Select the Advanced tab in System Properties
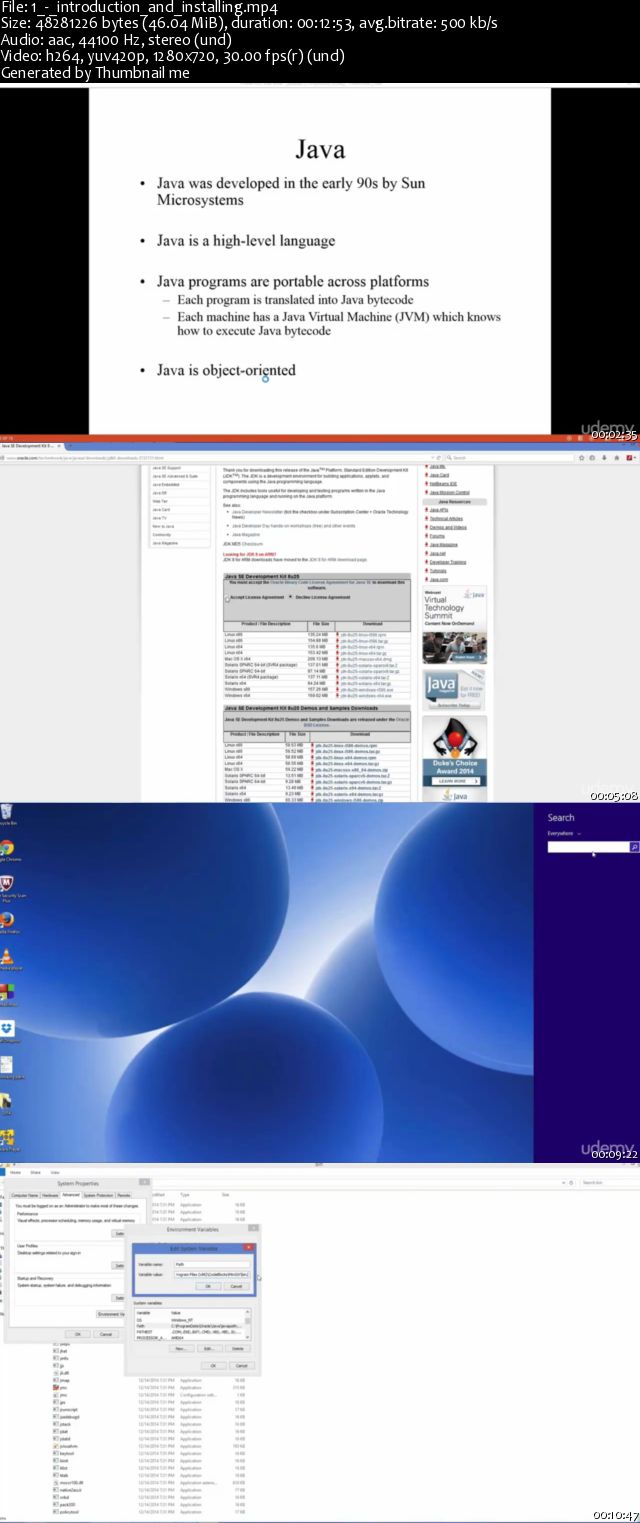Screen dimensions: 640x1523 tap(71, 1195)
